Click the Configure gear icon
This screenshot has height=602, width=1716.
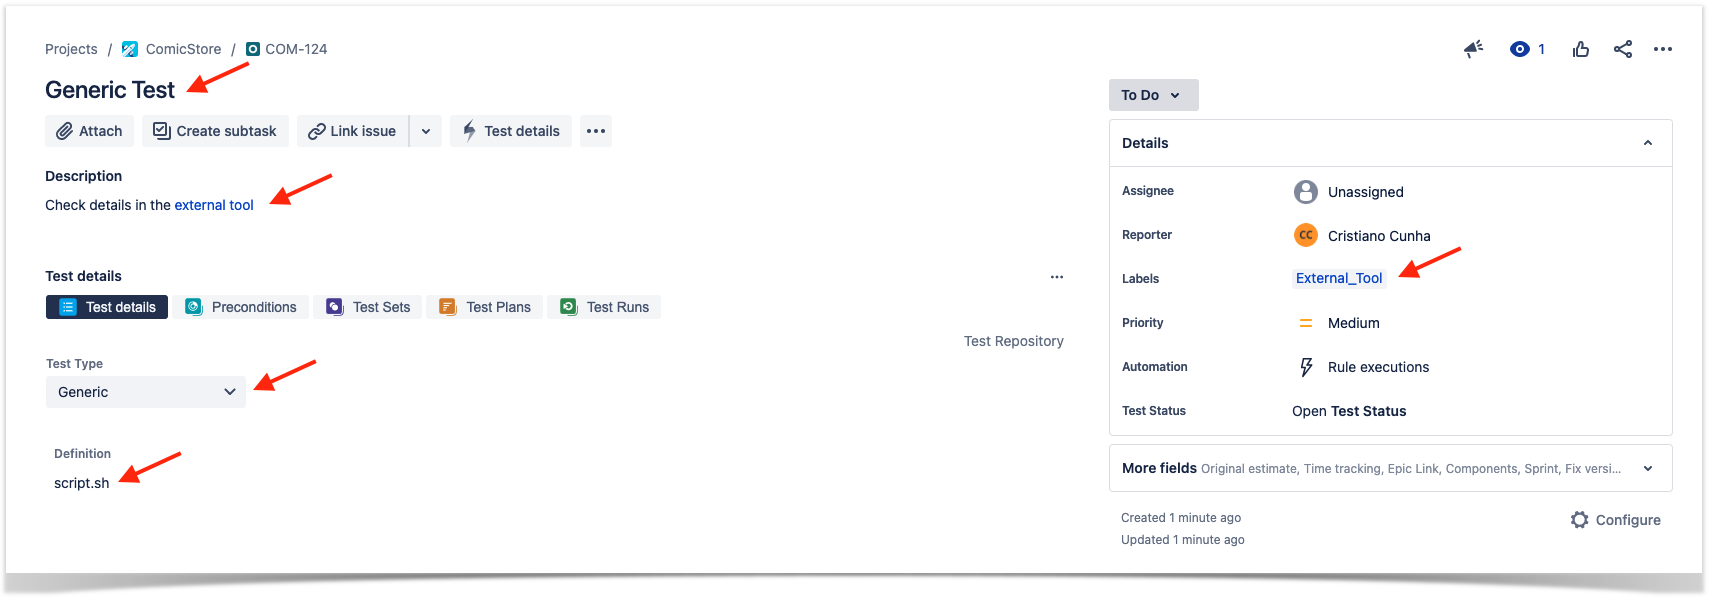(1580, 520)
